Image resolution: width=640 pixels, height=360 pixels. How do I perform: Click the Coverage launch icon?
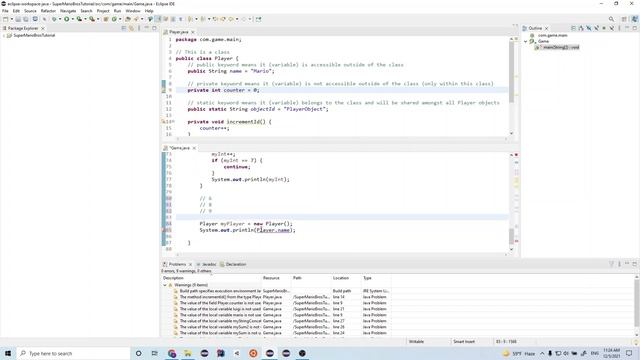pos(79,19)
